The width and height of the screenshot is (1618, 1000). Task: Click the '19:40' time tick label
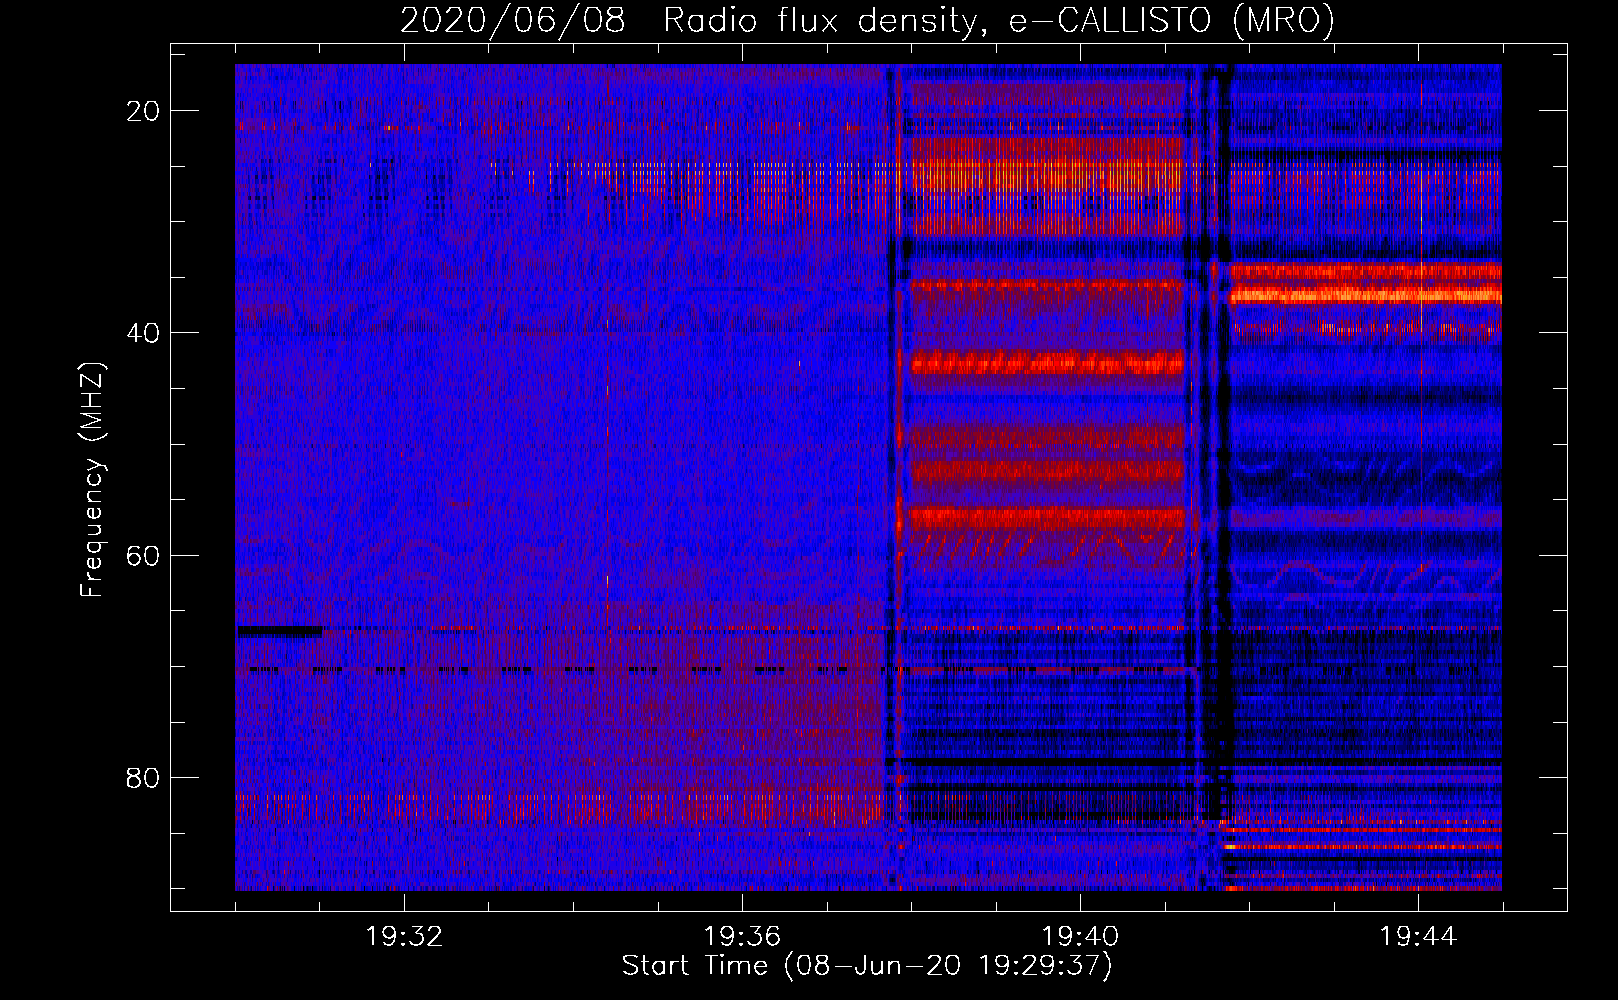pyautogui.click(x=1080, y=937)
